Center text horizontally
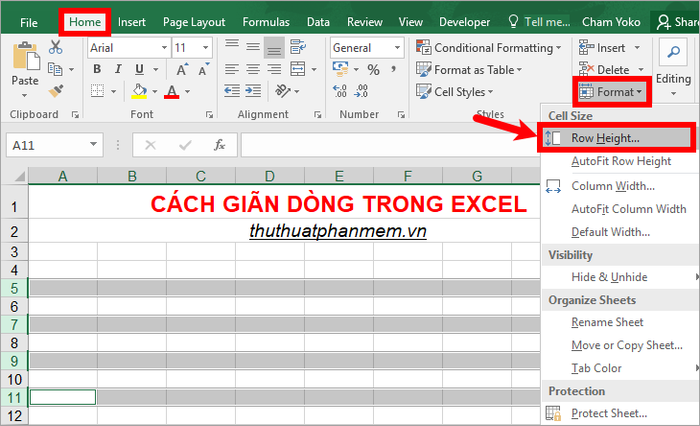This screenshot has width=700, height=426. click(x=253, y=69)
